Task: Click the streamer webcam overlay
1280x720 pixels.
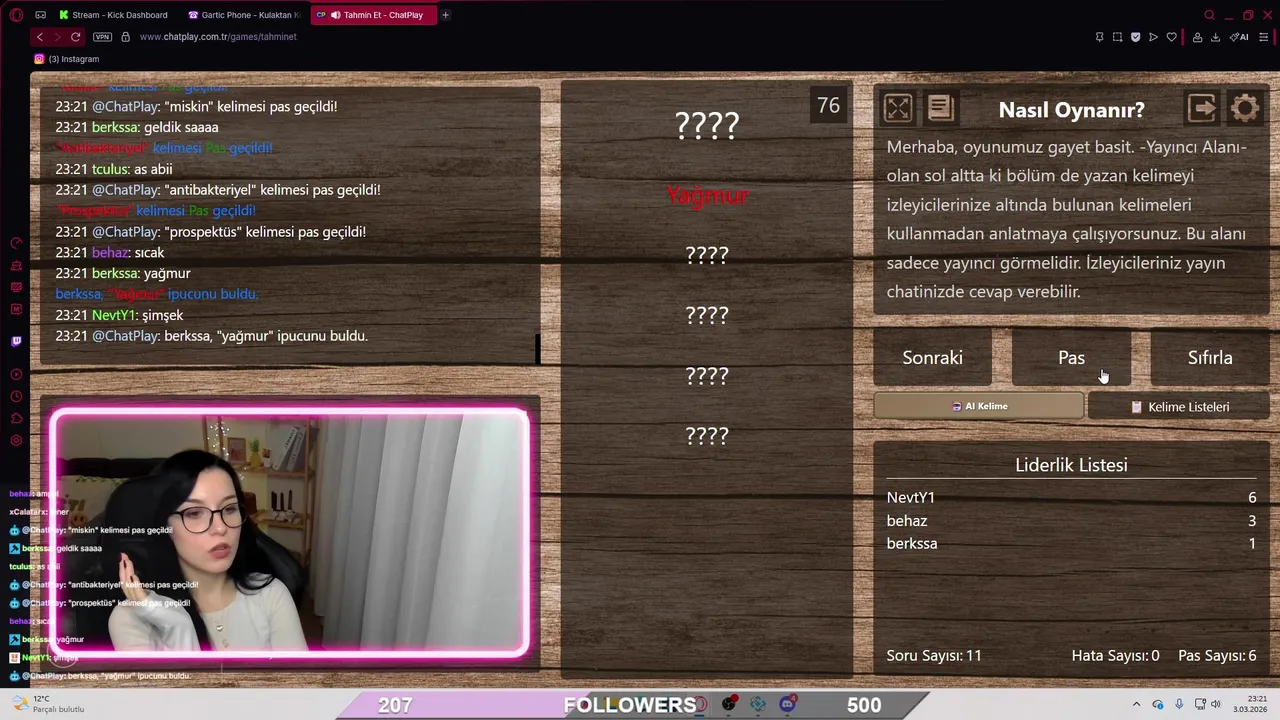Action: coord(290,532)
